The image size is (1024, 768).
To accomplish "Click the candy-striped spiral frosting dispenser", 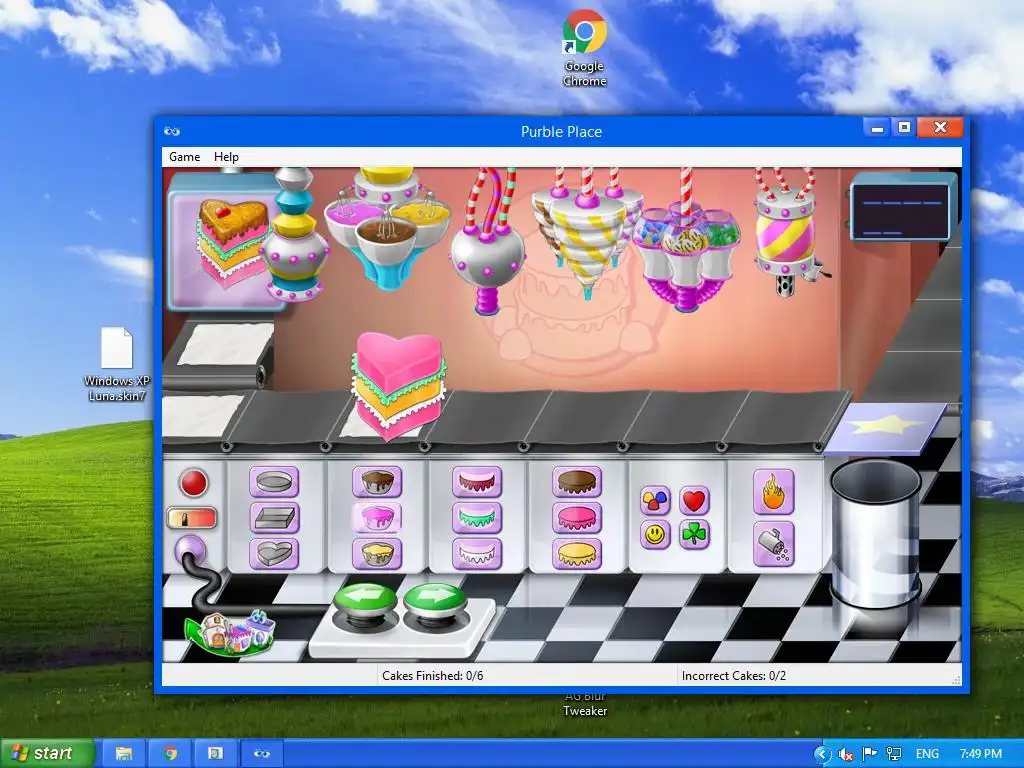I will (x=586, y=234).
